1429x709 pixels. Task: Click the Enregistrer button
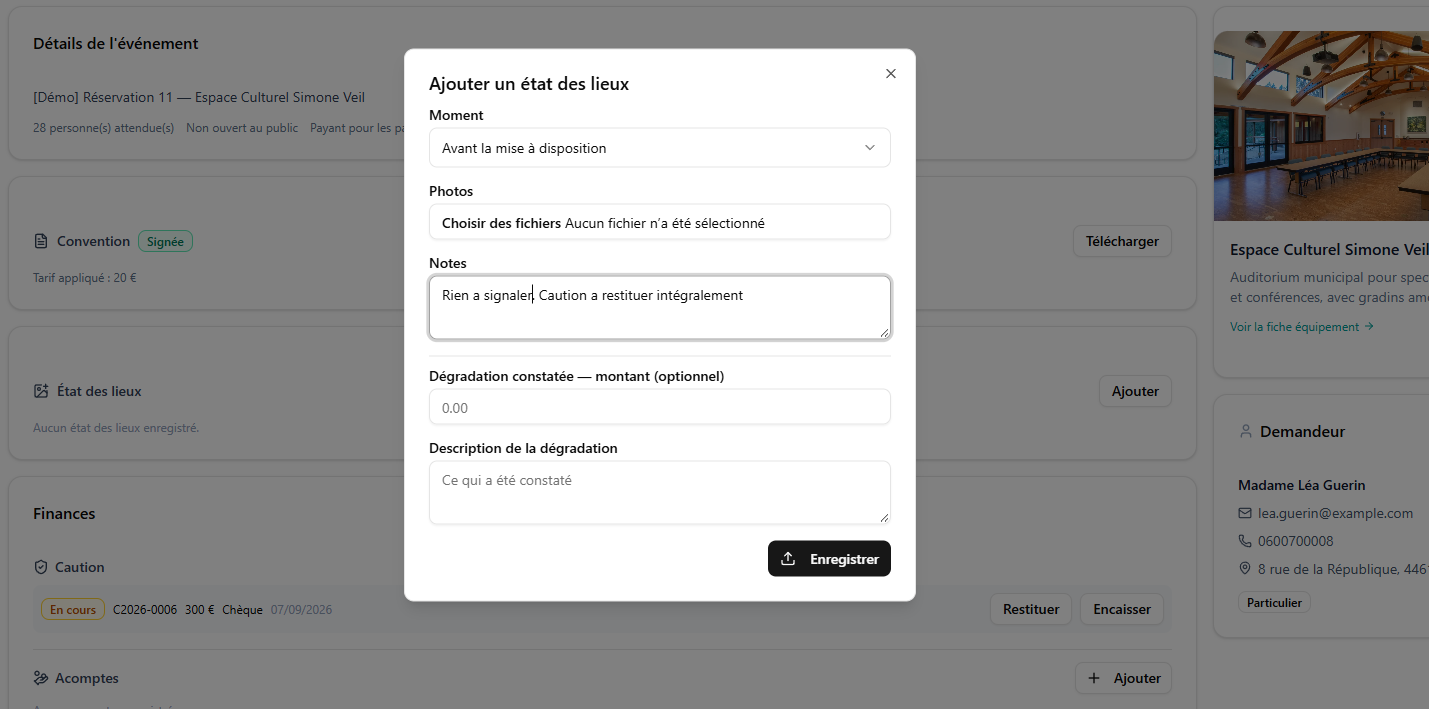click(829, 559)
